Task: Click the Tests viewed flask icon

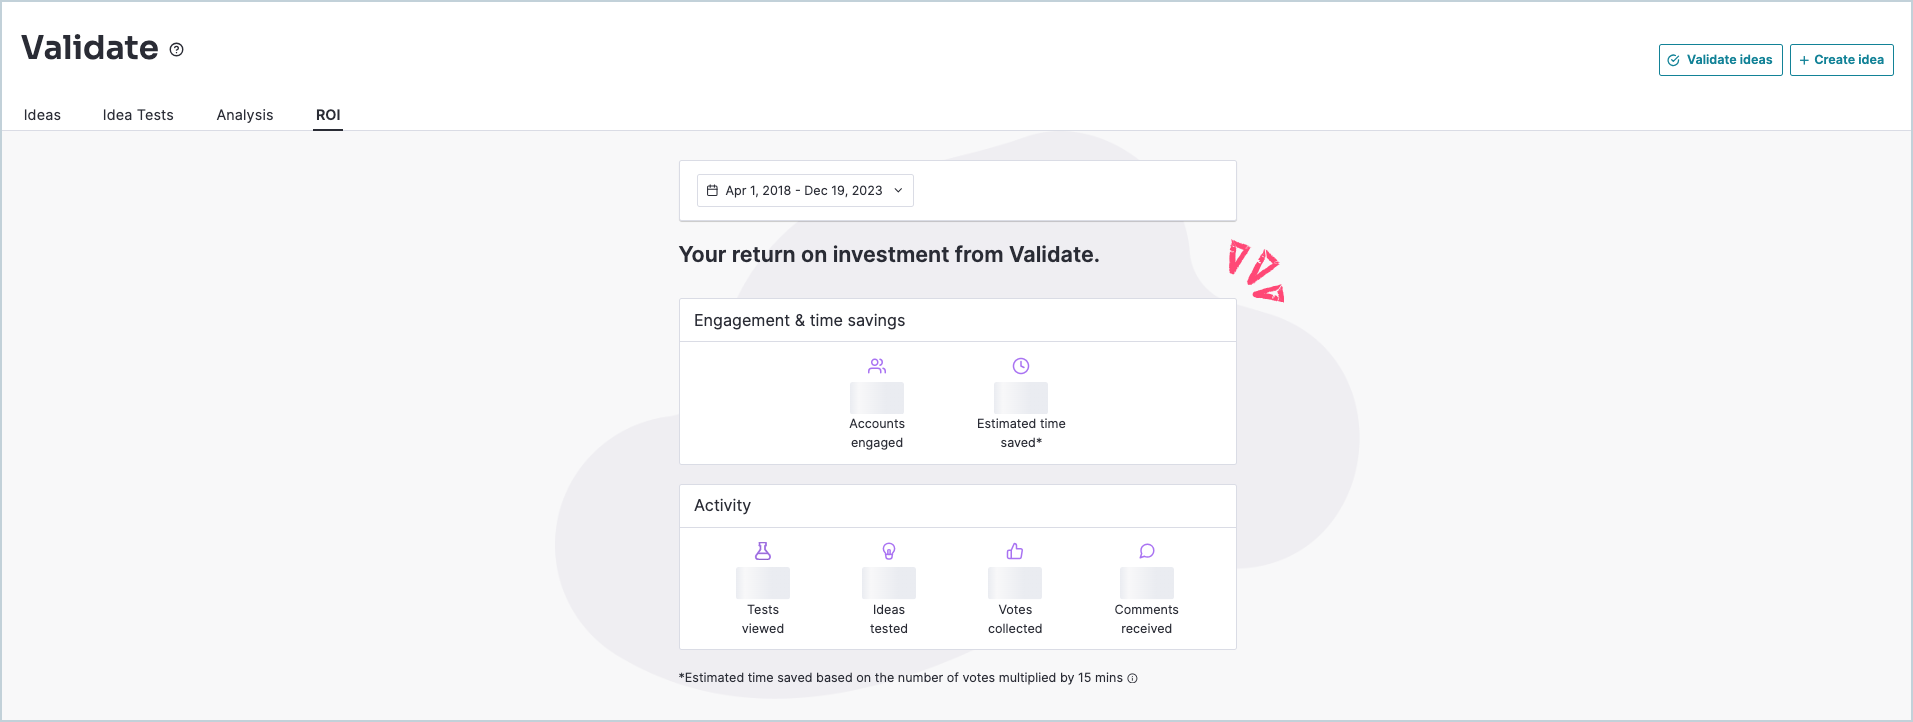Action: click(763, 551)
